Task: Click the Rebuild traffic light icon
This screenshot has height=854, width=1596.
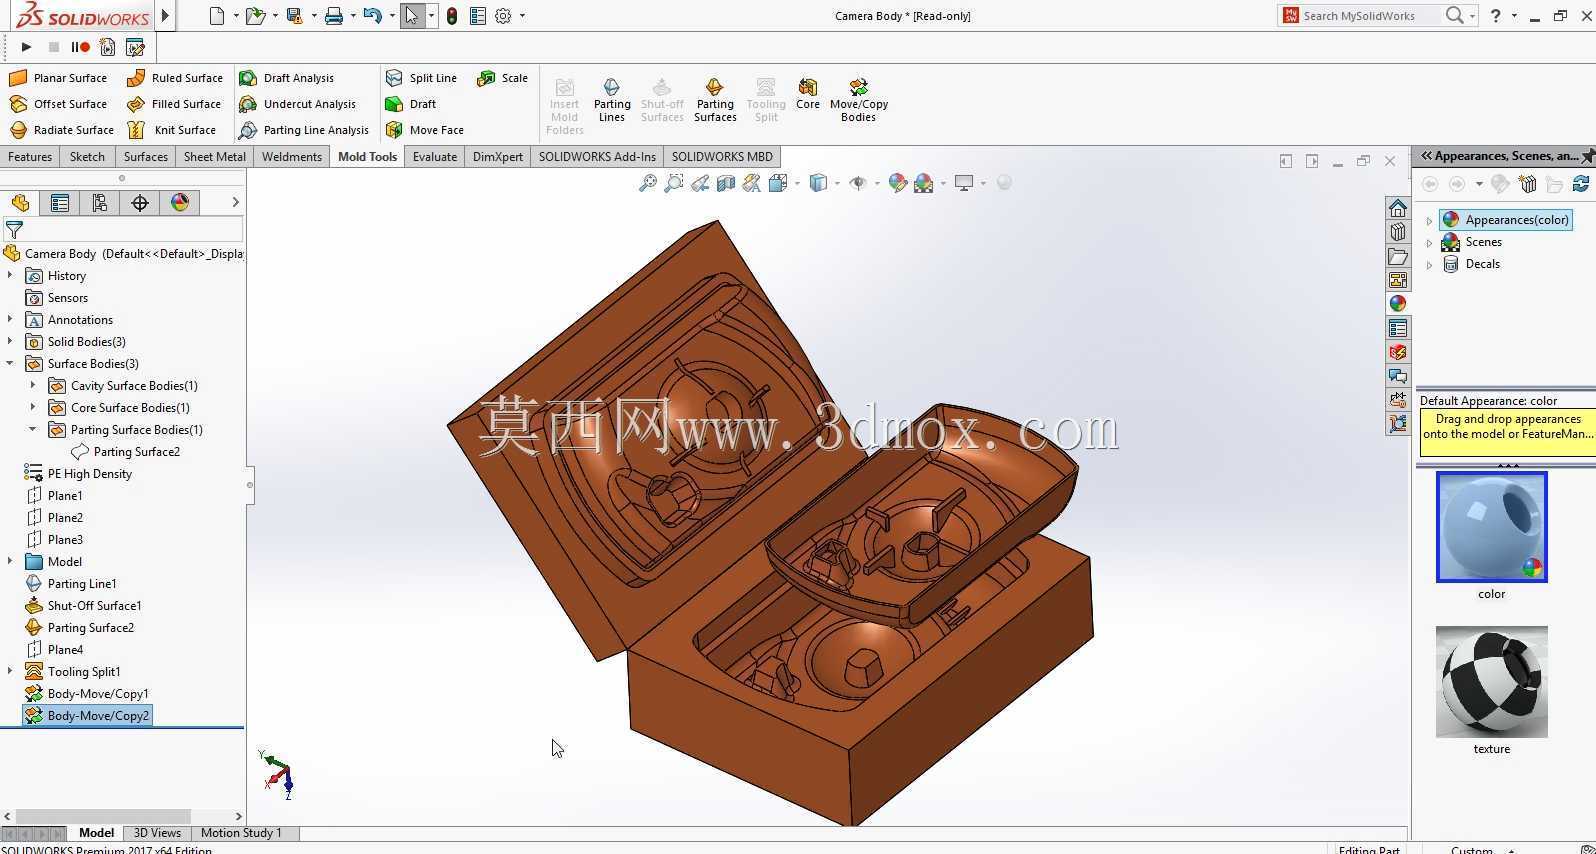Action: (452, 16)
